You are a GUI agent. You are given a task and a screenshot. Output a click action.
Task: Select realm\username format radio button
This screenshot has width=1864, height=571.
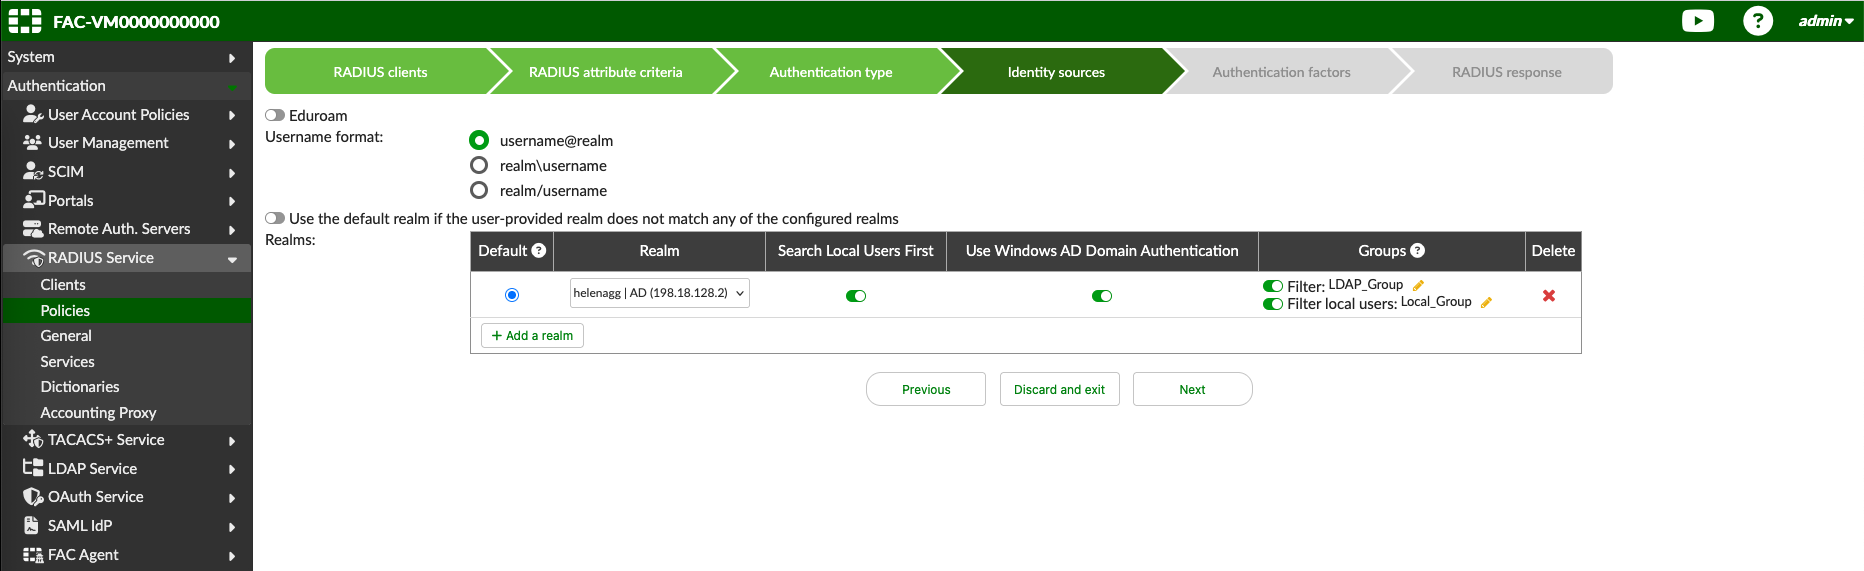(479, 165)
